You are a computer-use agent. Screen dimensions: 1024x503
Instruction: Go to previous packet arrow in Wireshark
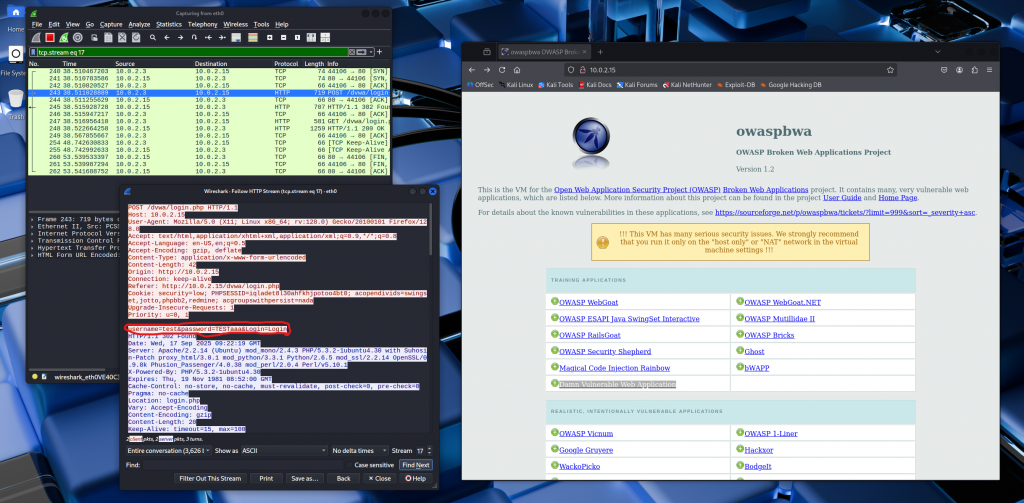(x=167, y=37)
